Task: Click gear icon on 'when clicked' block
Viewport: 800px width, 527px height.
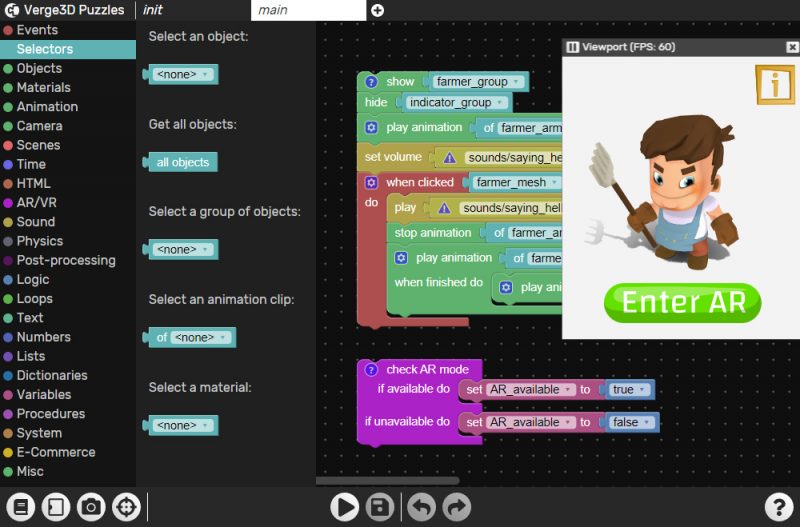Action: coord(371,183)
